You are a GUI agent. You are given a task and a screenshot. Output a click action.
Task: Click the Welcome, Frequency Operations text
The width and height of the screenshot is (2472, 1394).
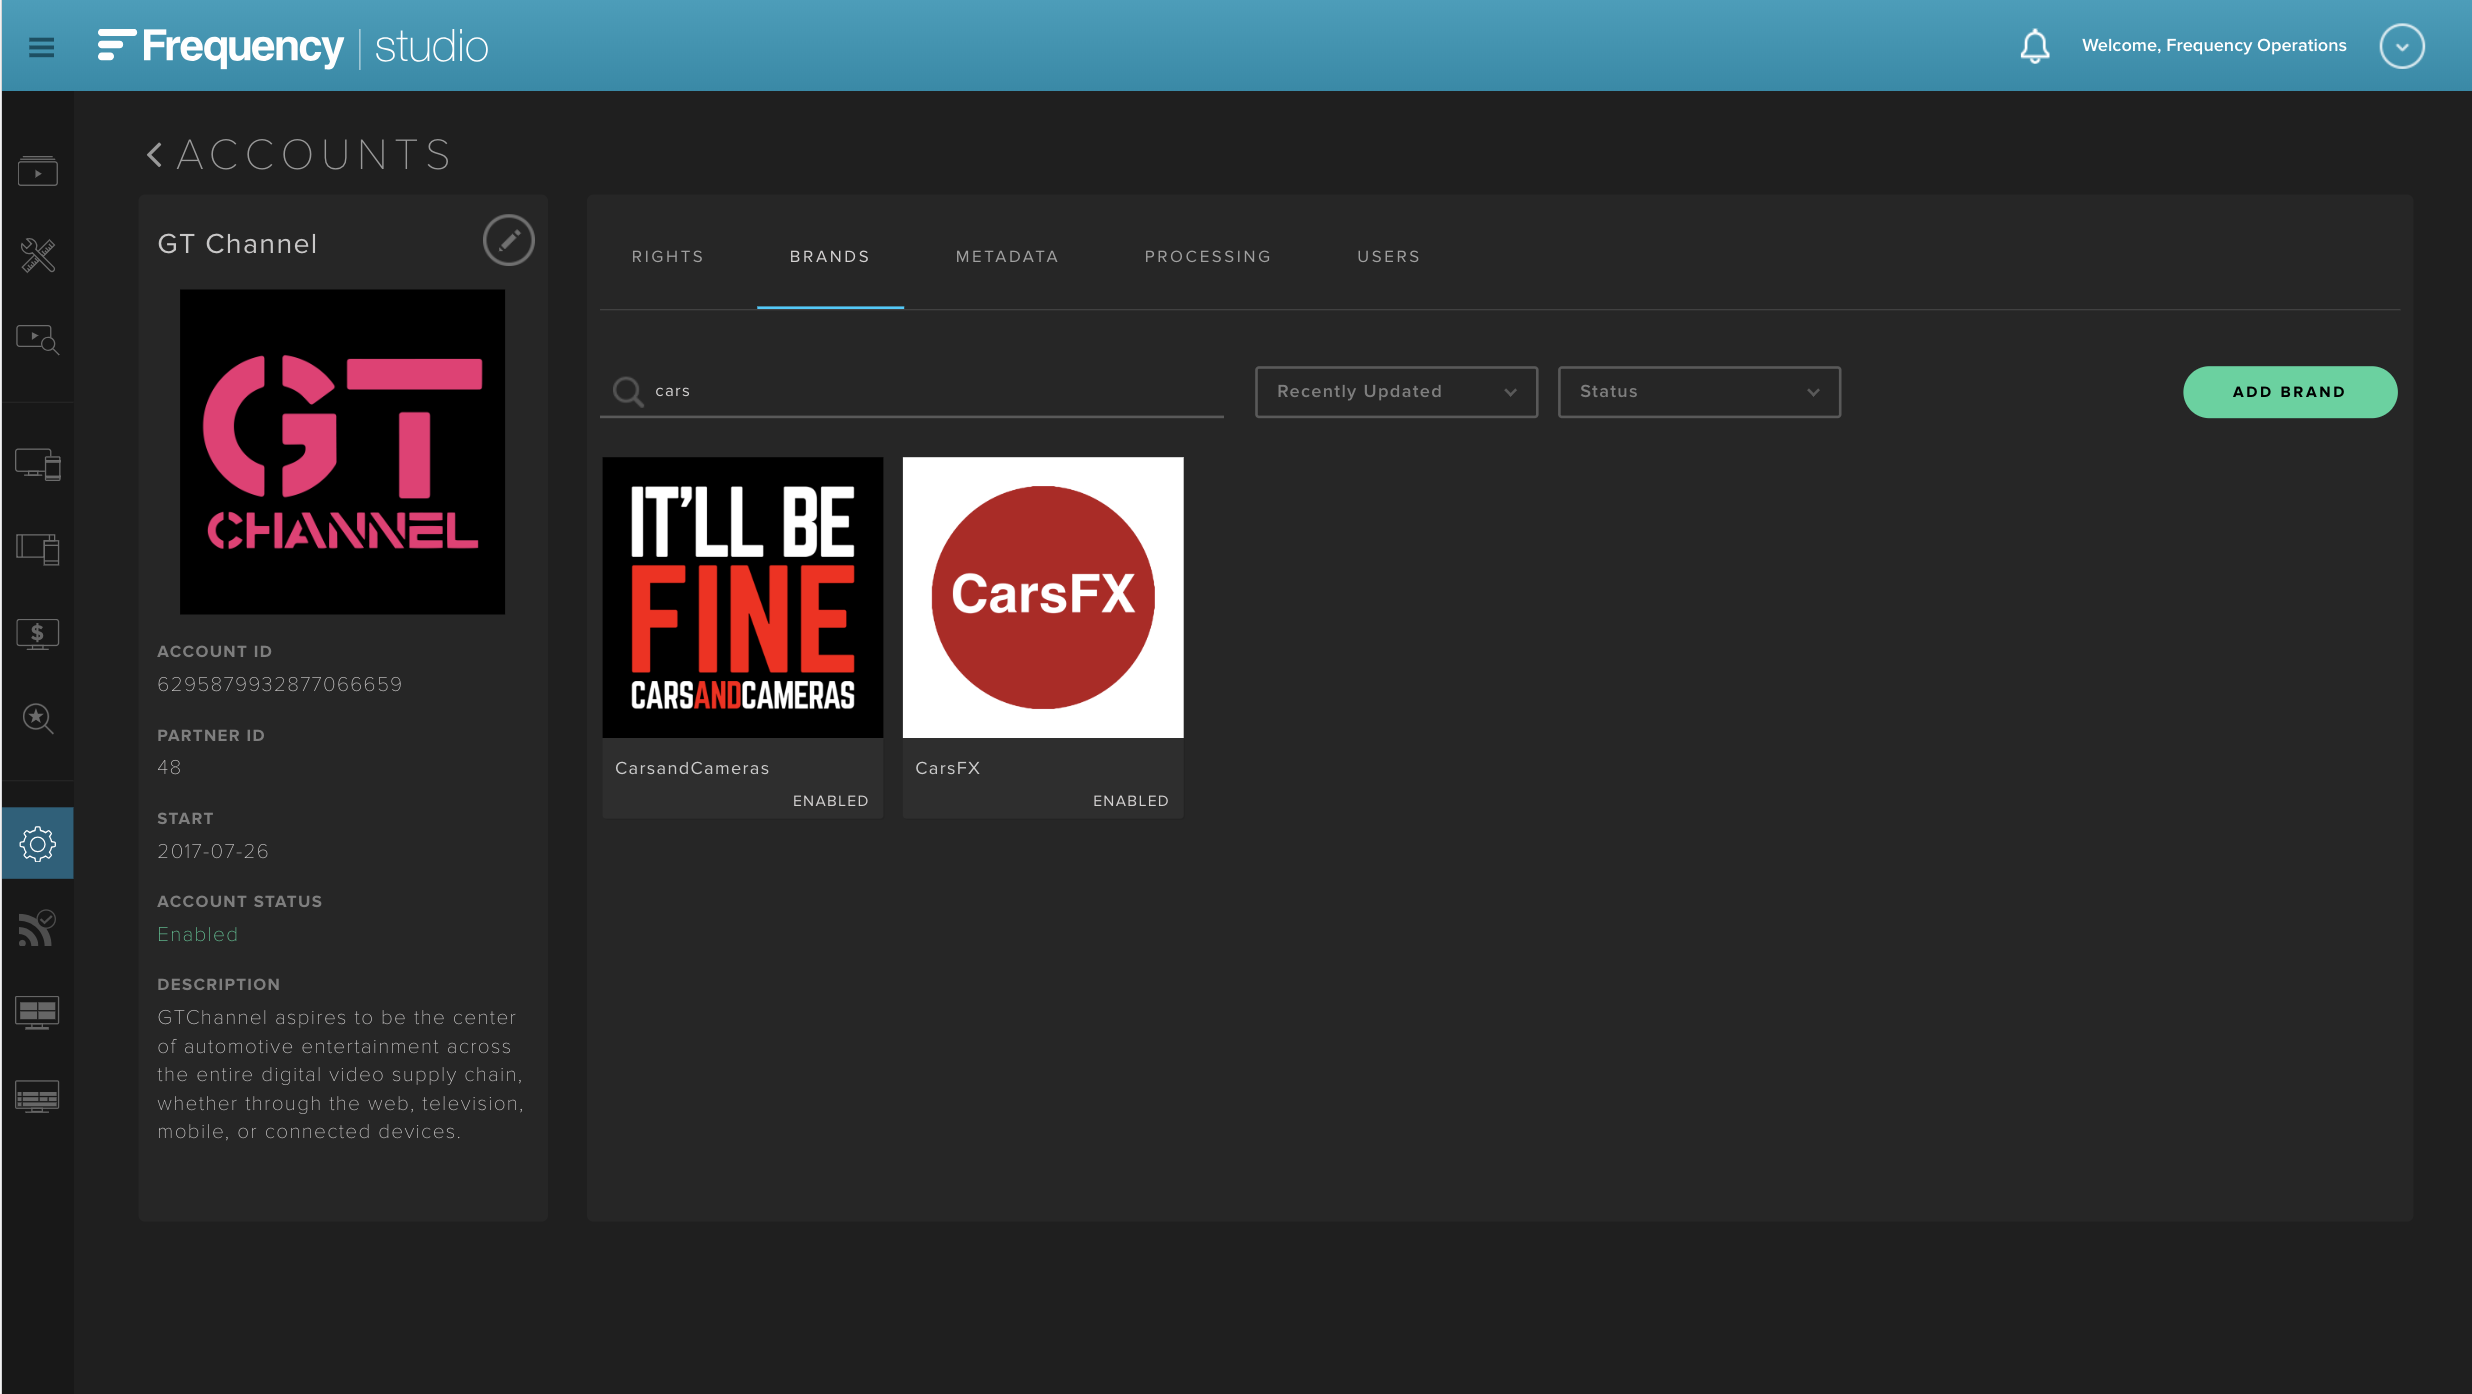(2214, 46)
